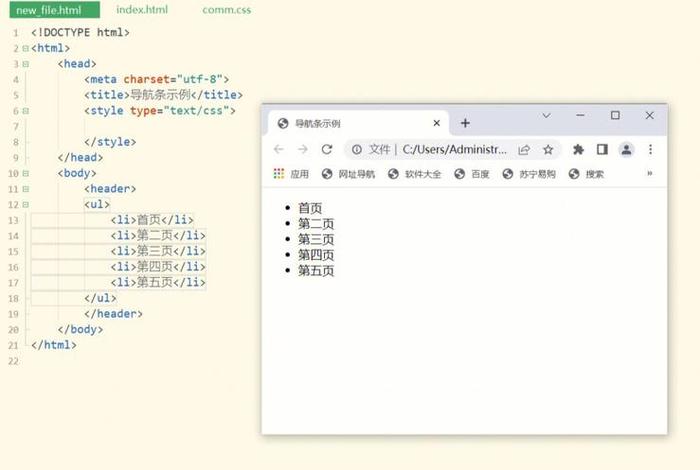Open the browser profile avatar
This screenshot has height=470, width=700.
coord(626,150)
